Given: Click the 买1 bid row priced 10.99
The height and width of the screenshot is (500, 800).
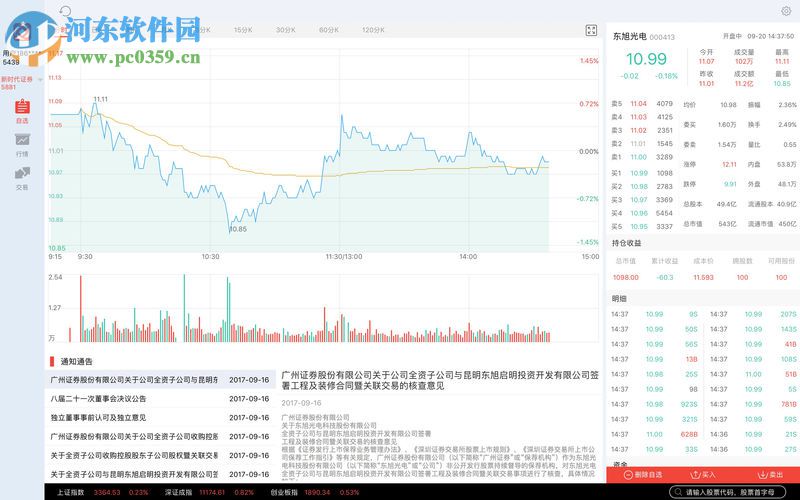Looking at the screenshot, I should coord(642,173).
